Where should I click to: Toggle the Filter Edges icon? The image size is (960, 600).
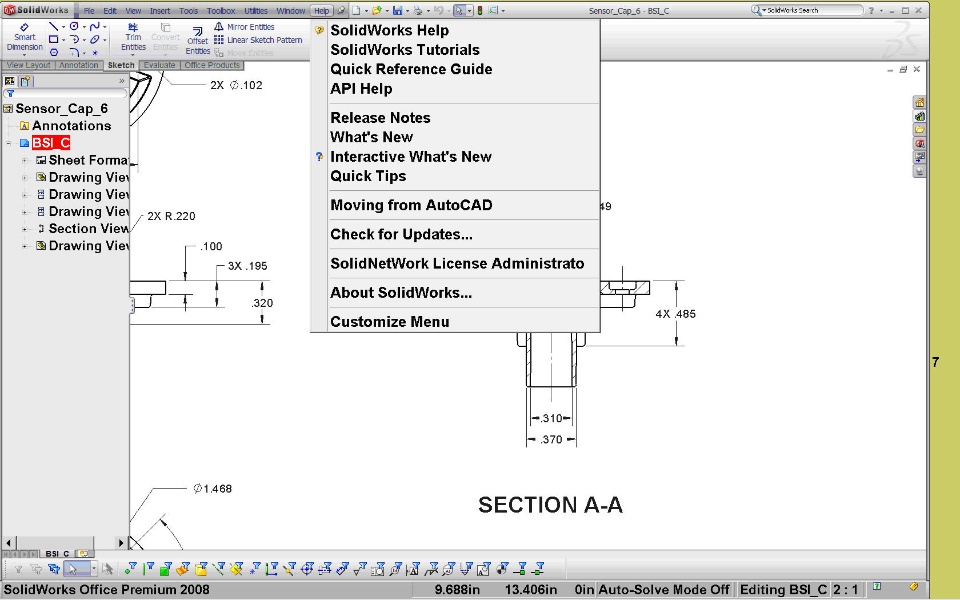(x=148, y=569)
